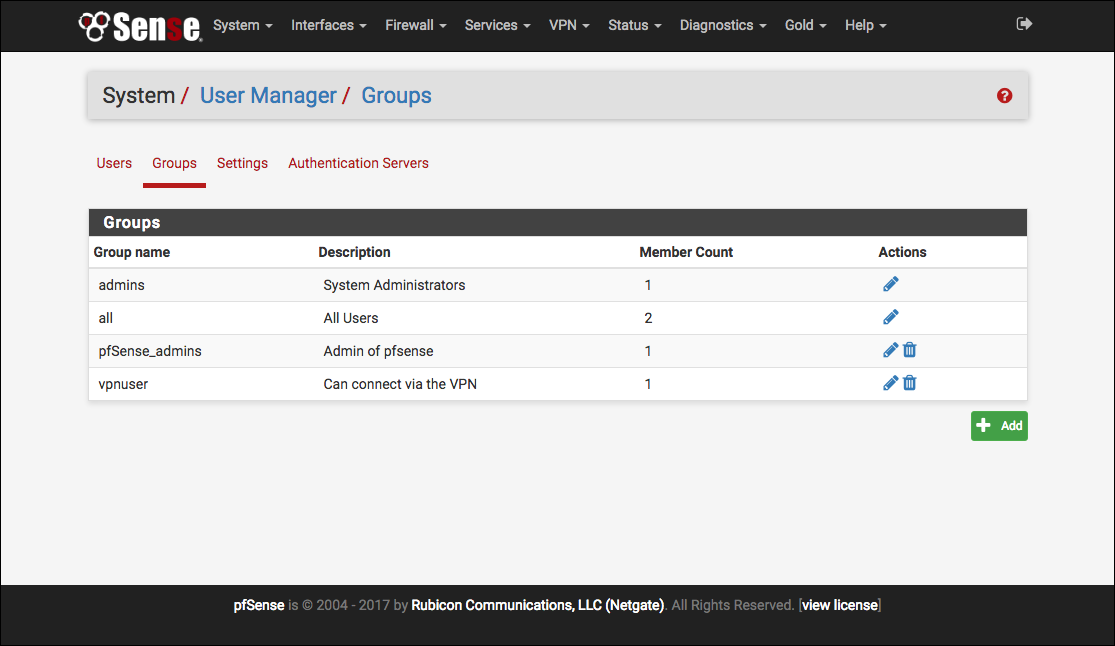Image resolution: width=1115 pixels, height=646 pixels.
Task: Switch to the Settings tab
Action: (x=242, y=163)
